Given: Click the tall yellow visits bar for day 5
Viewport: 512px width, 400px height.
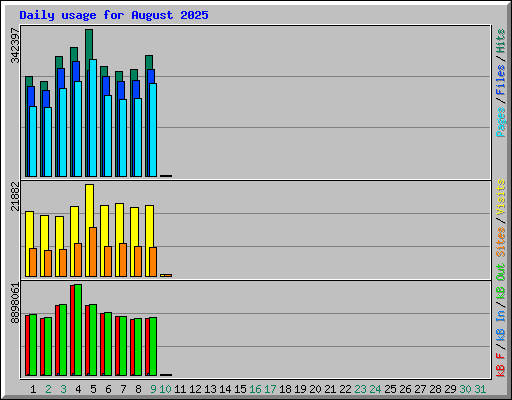Looking at the screenshot, I should click(88, 206).
